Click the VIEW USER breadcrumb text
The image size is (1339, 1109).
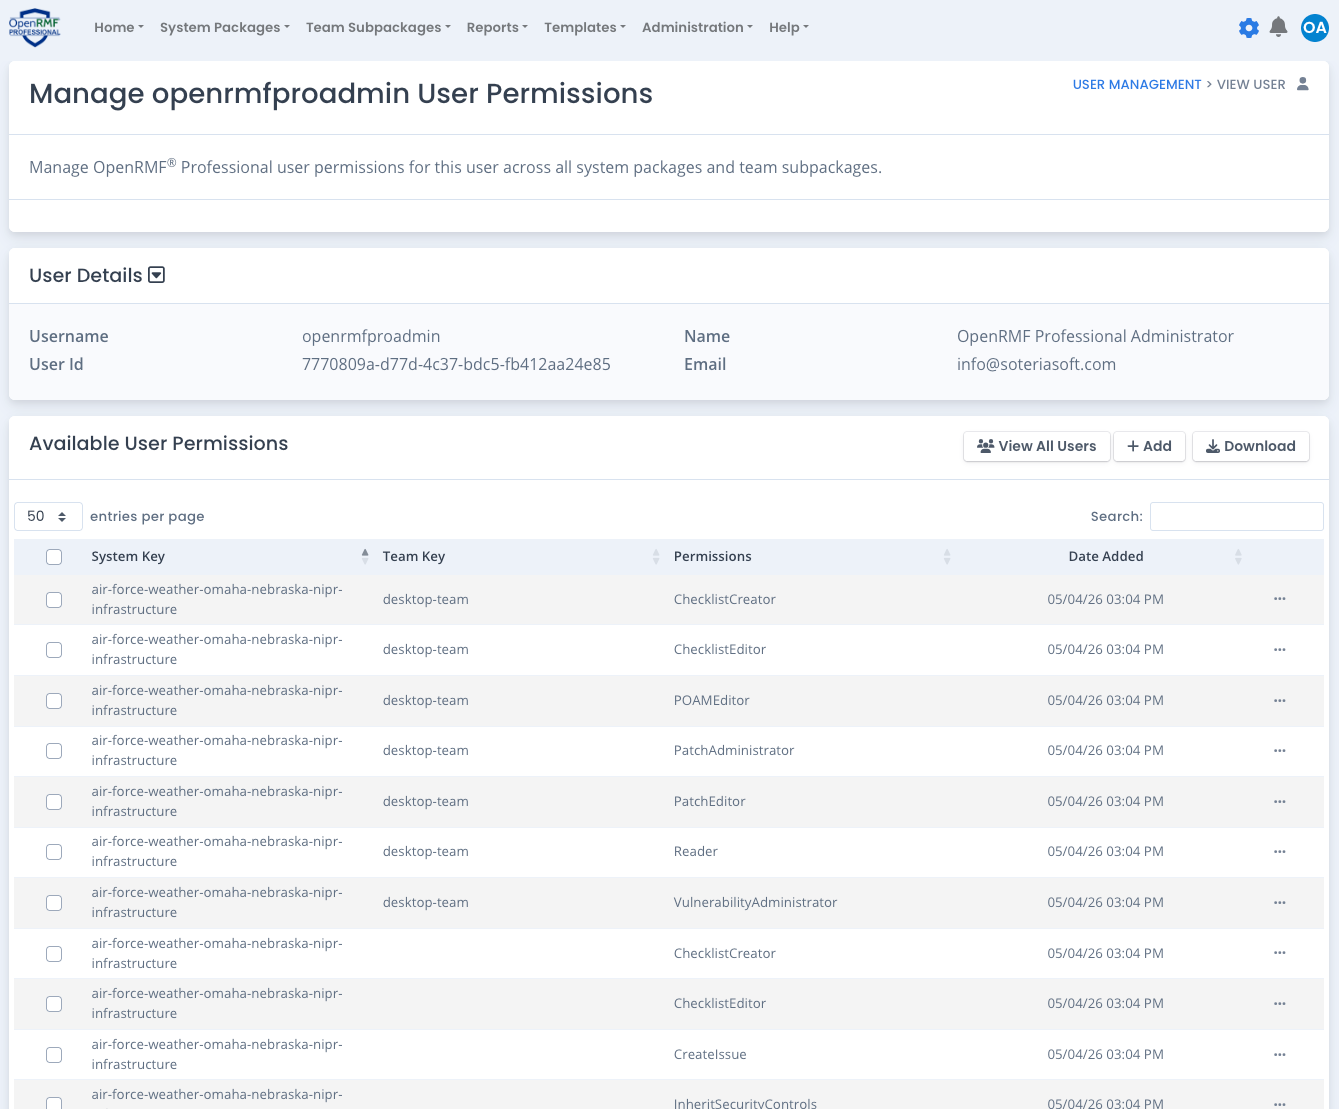(1251, 84)
